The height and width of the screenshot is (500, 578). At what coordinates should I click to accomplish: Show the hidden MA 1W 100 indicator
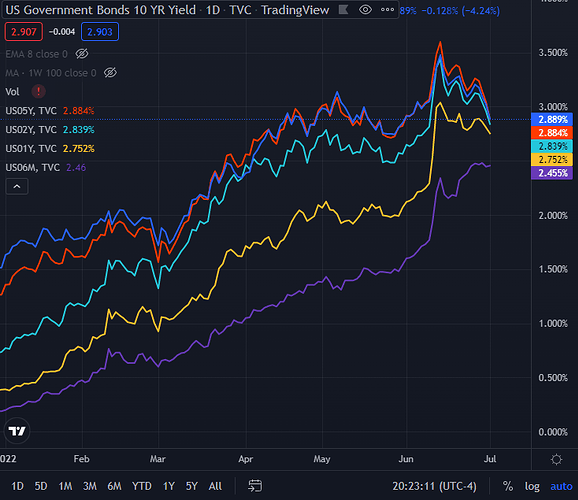click(110, 73)
